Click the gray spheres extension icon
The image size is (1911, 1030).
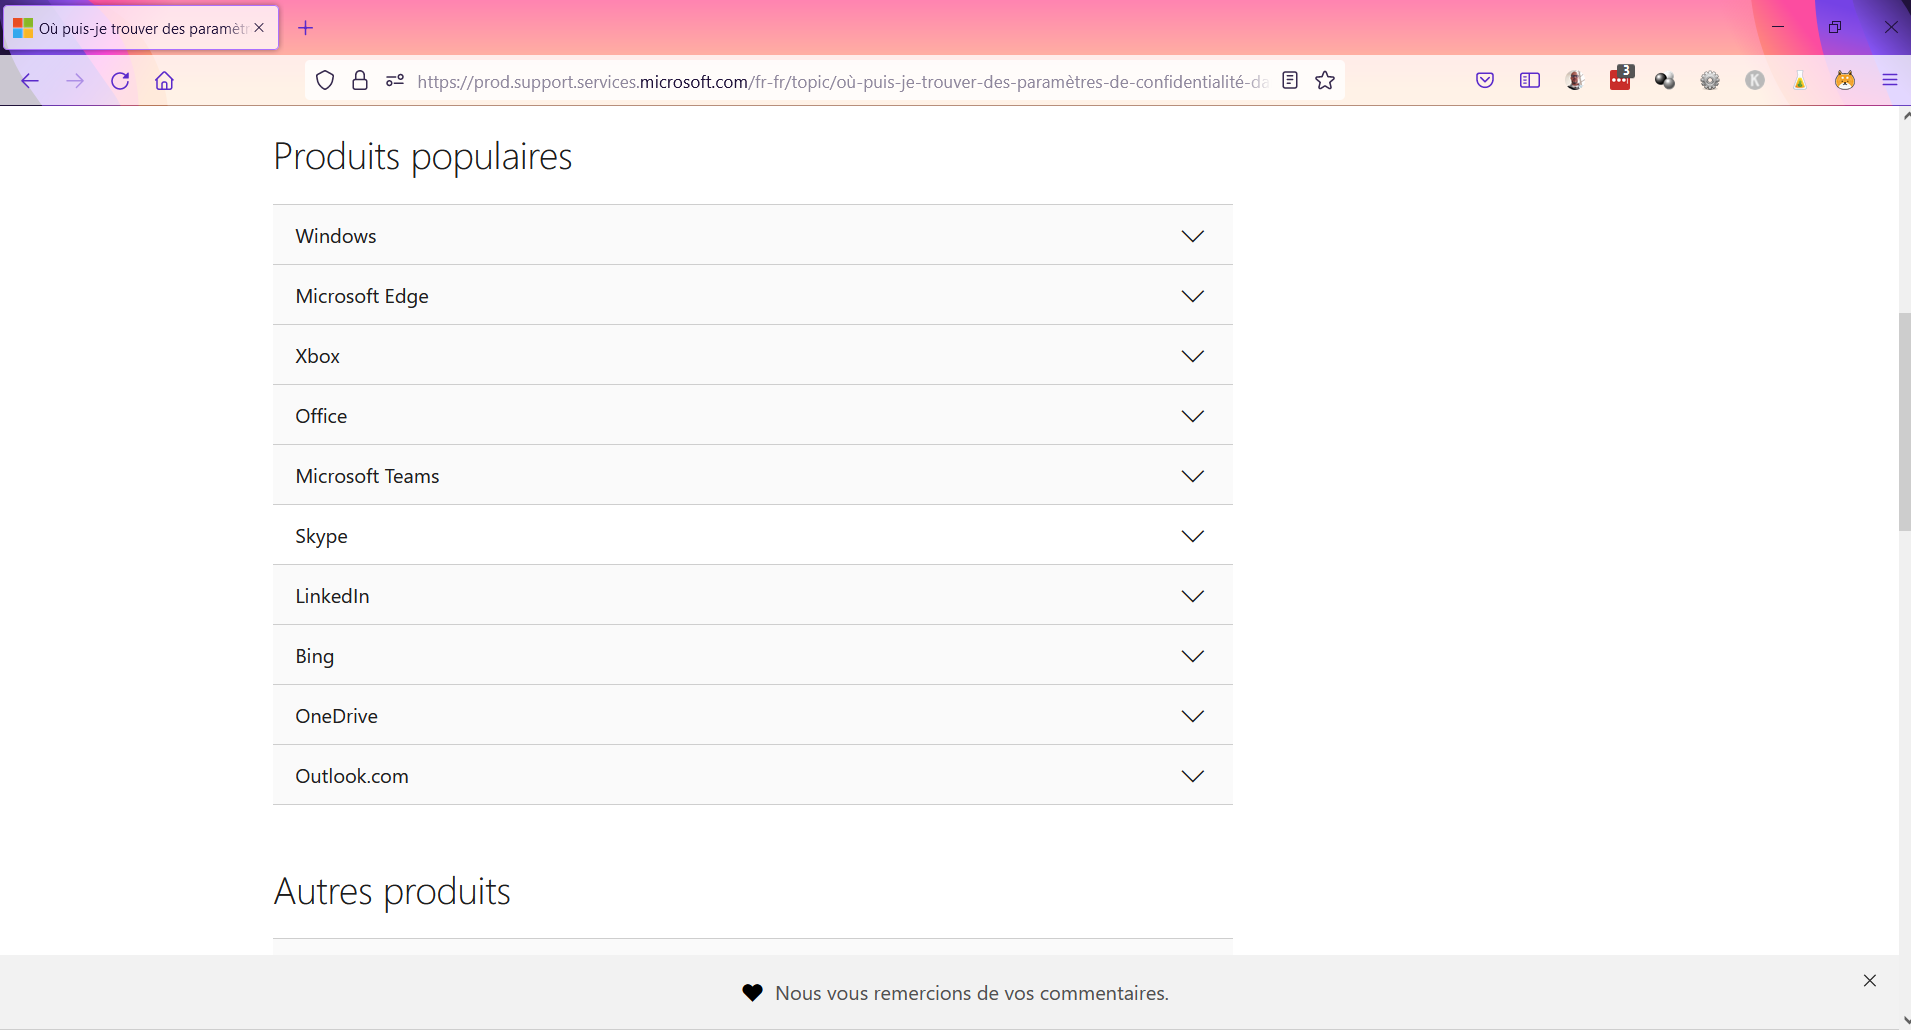tap(1665, 81)
